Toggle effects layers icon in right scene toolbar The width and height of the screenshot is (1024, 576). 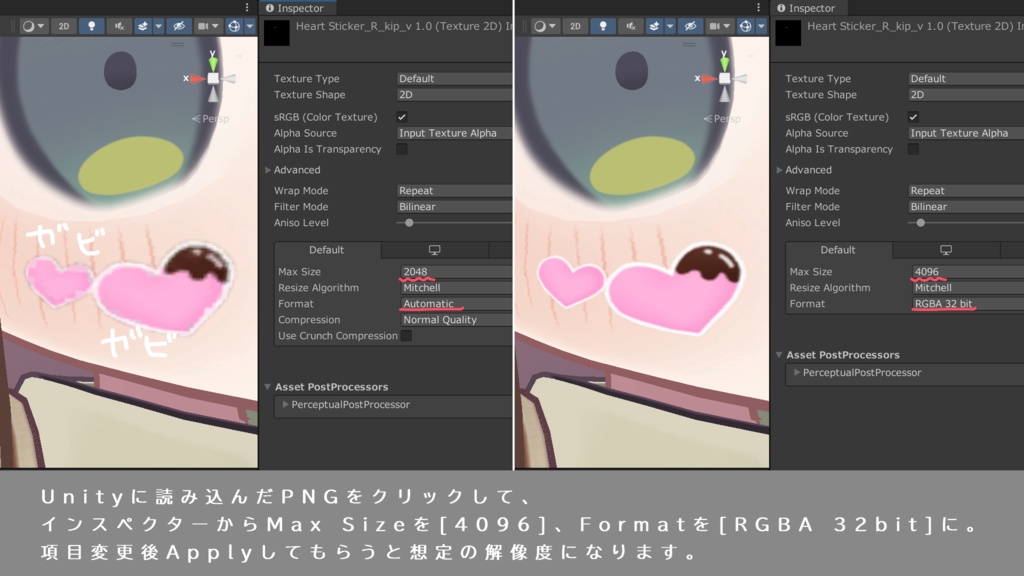[x=654, y=26]
